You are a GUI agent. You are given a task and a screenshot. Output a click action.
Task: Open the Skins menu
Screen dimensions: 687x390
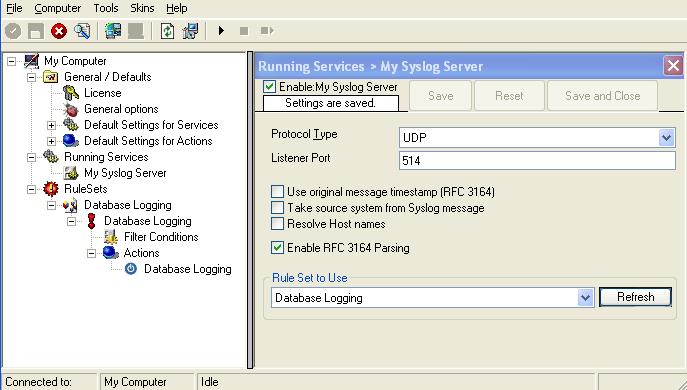pyautogui.click(x=142, y=8)
